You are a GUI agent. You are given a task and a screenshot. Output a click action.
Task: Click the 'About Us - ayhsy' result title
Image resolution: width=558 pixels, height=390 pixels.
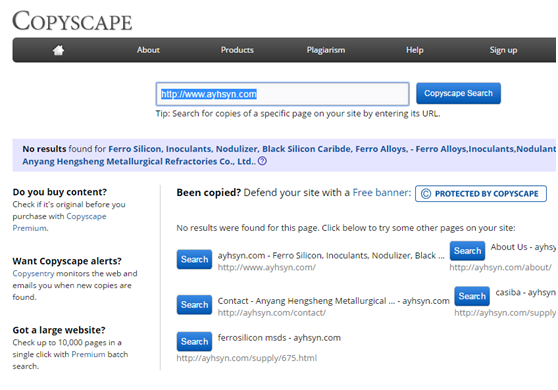pyautogui.click(x=523, y=247)
